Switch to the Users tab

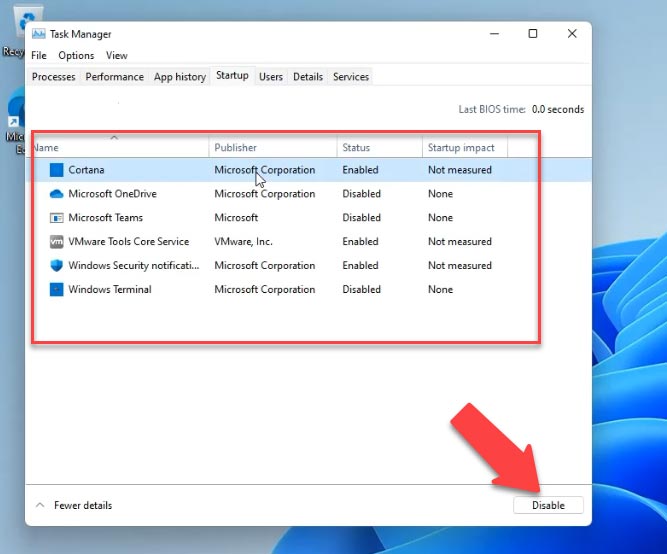[x=271, y=77]
